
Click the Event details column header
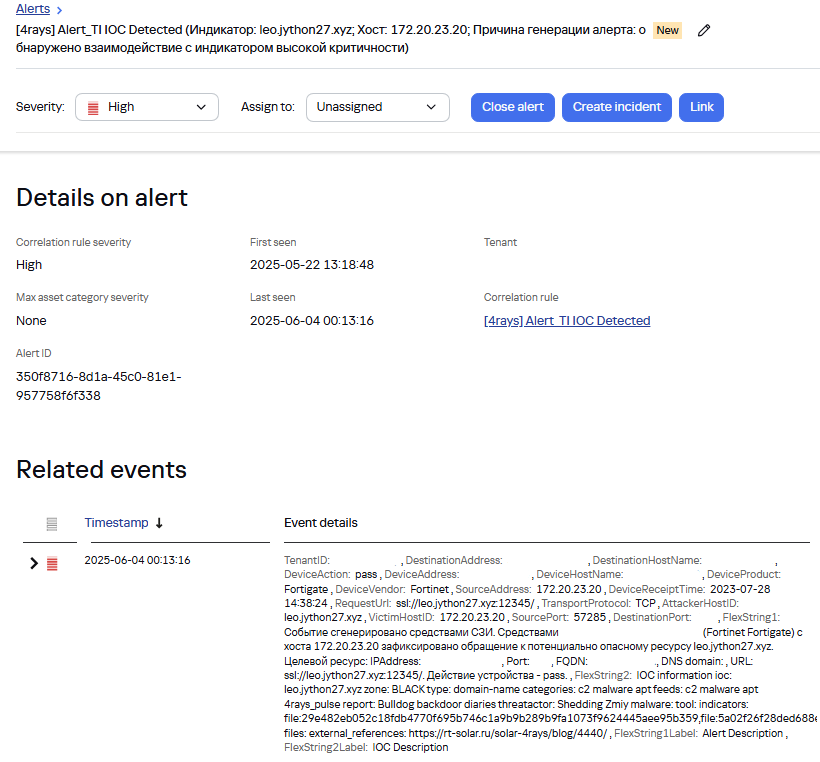click(x=320, y=523)
